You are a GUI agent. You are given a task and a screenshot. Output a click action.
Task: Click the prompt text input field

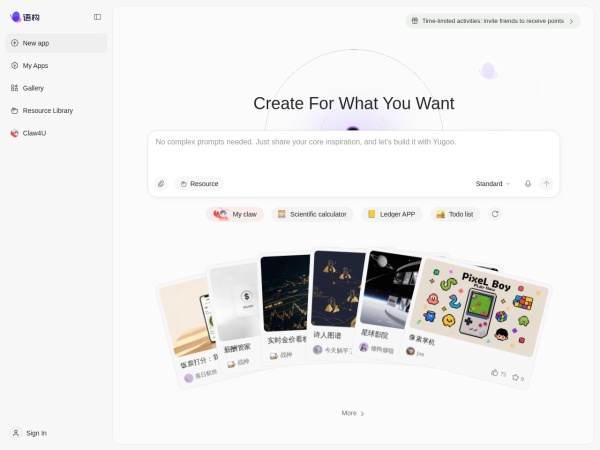click(354, 154)
